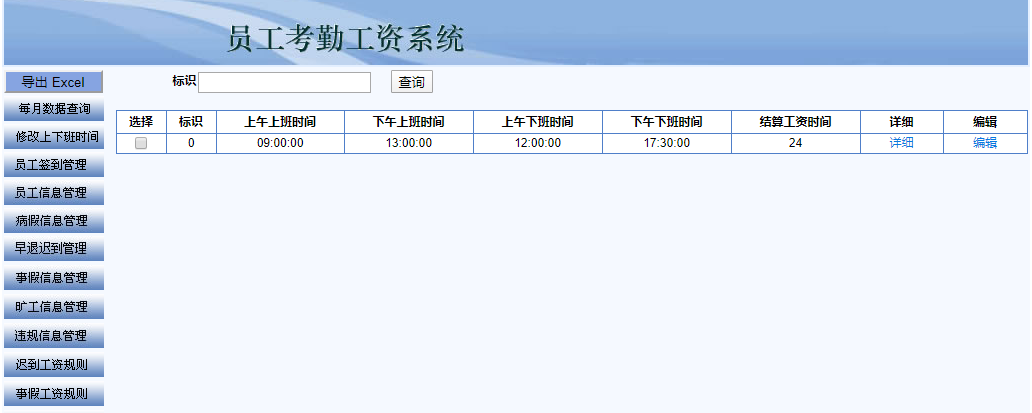Navigate to 早退迟到管理
This screenshot has height=413, width=1032.
53,249
